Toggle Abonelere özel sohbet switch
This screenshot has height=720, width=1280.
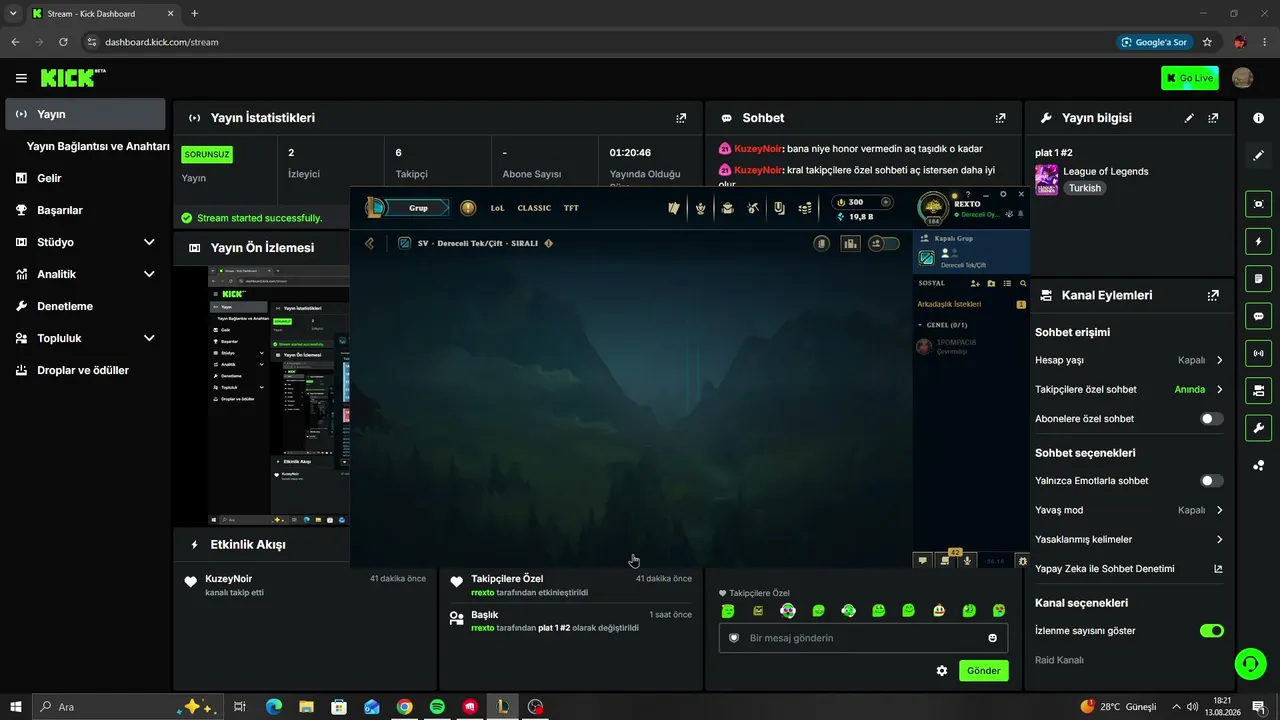(x=1211, y=419)
